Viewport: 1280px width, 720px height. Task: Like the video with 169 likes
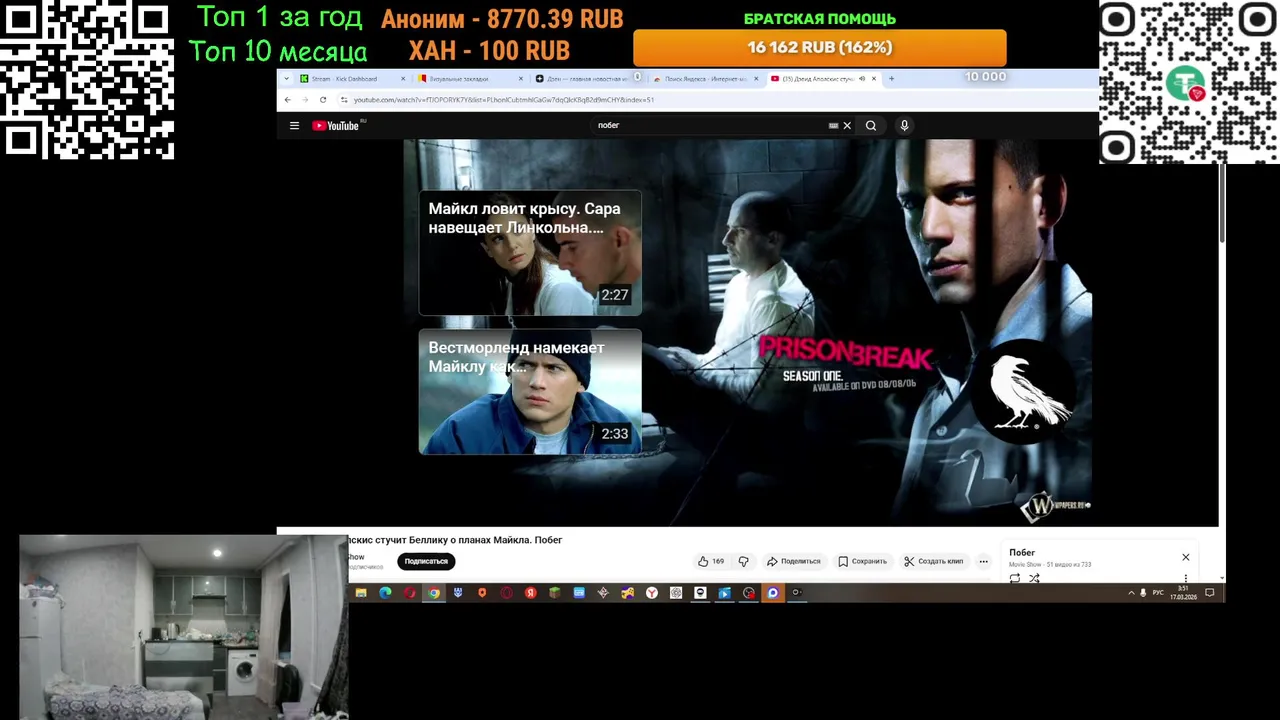point(711,561)
